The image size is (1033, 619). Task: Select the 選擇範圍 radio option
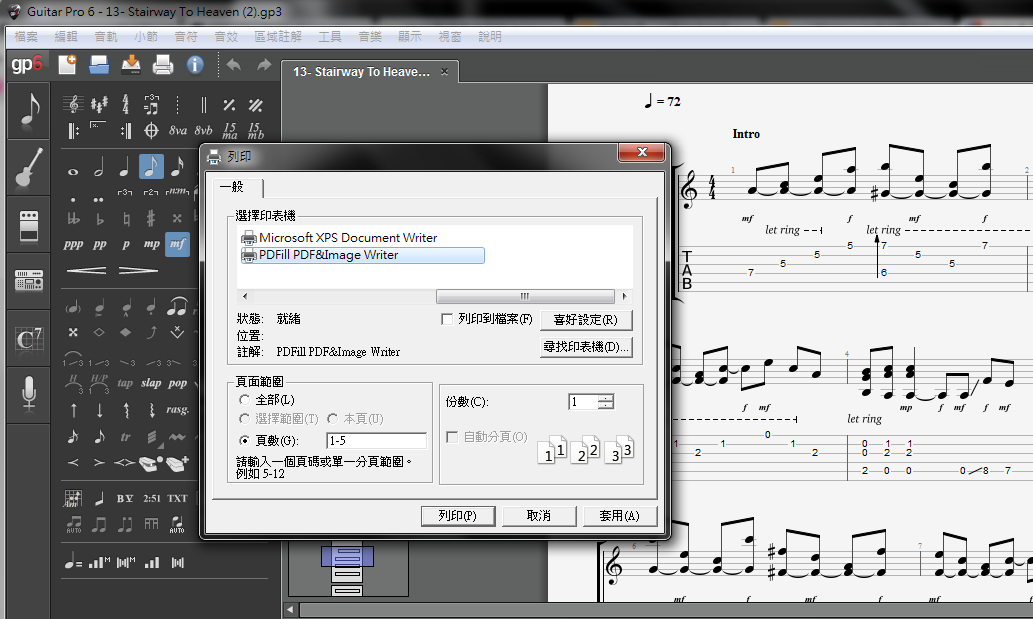pos(244,419)
